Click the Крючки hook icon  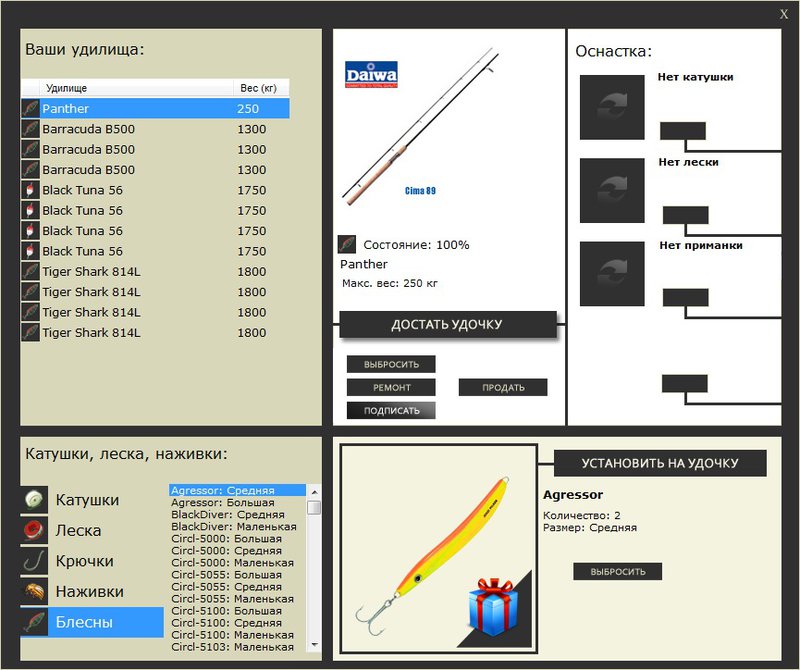coord(34,561)
